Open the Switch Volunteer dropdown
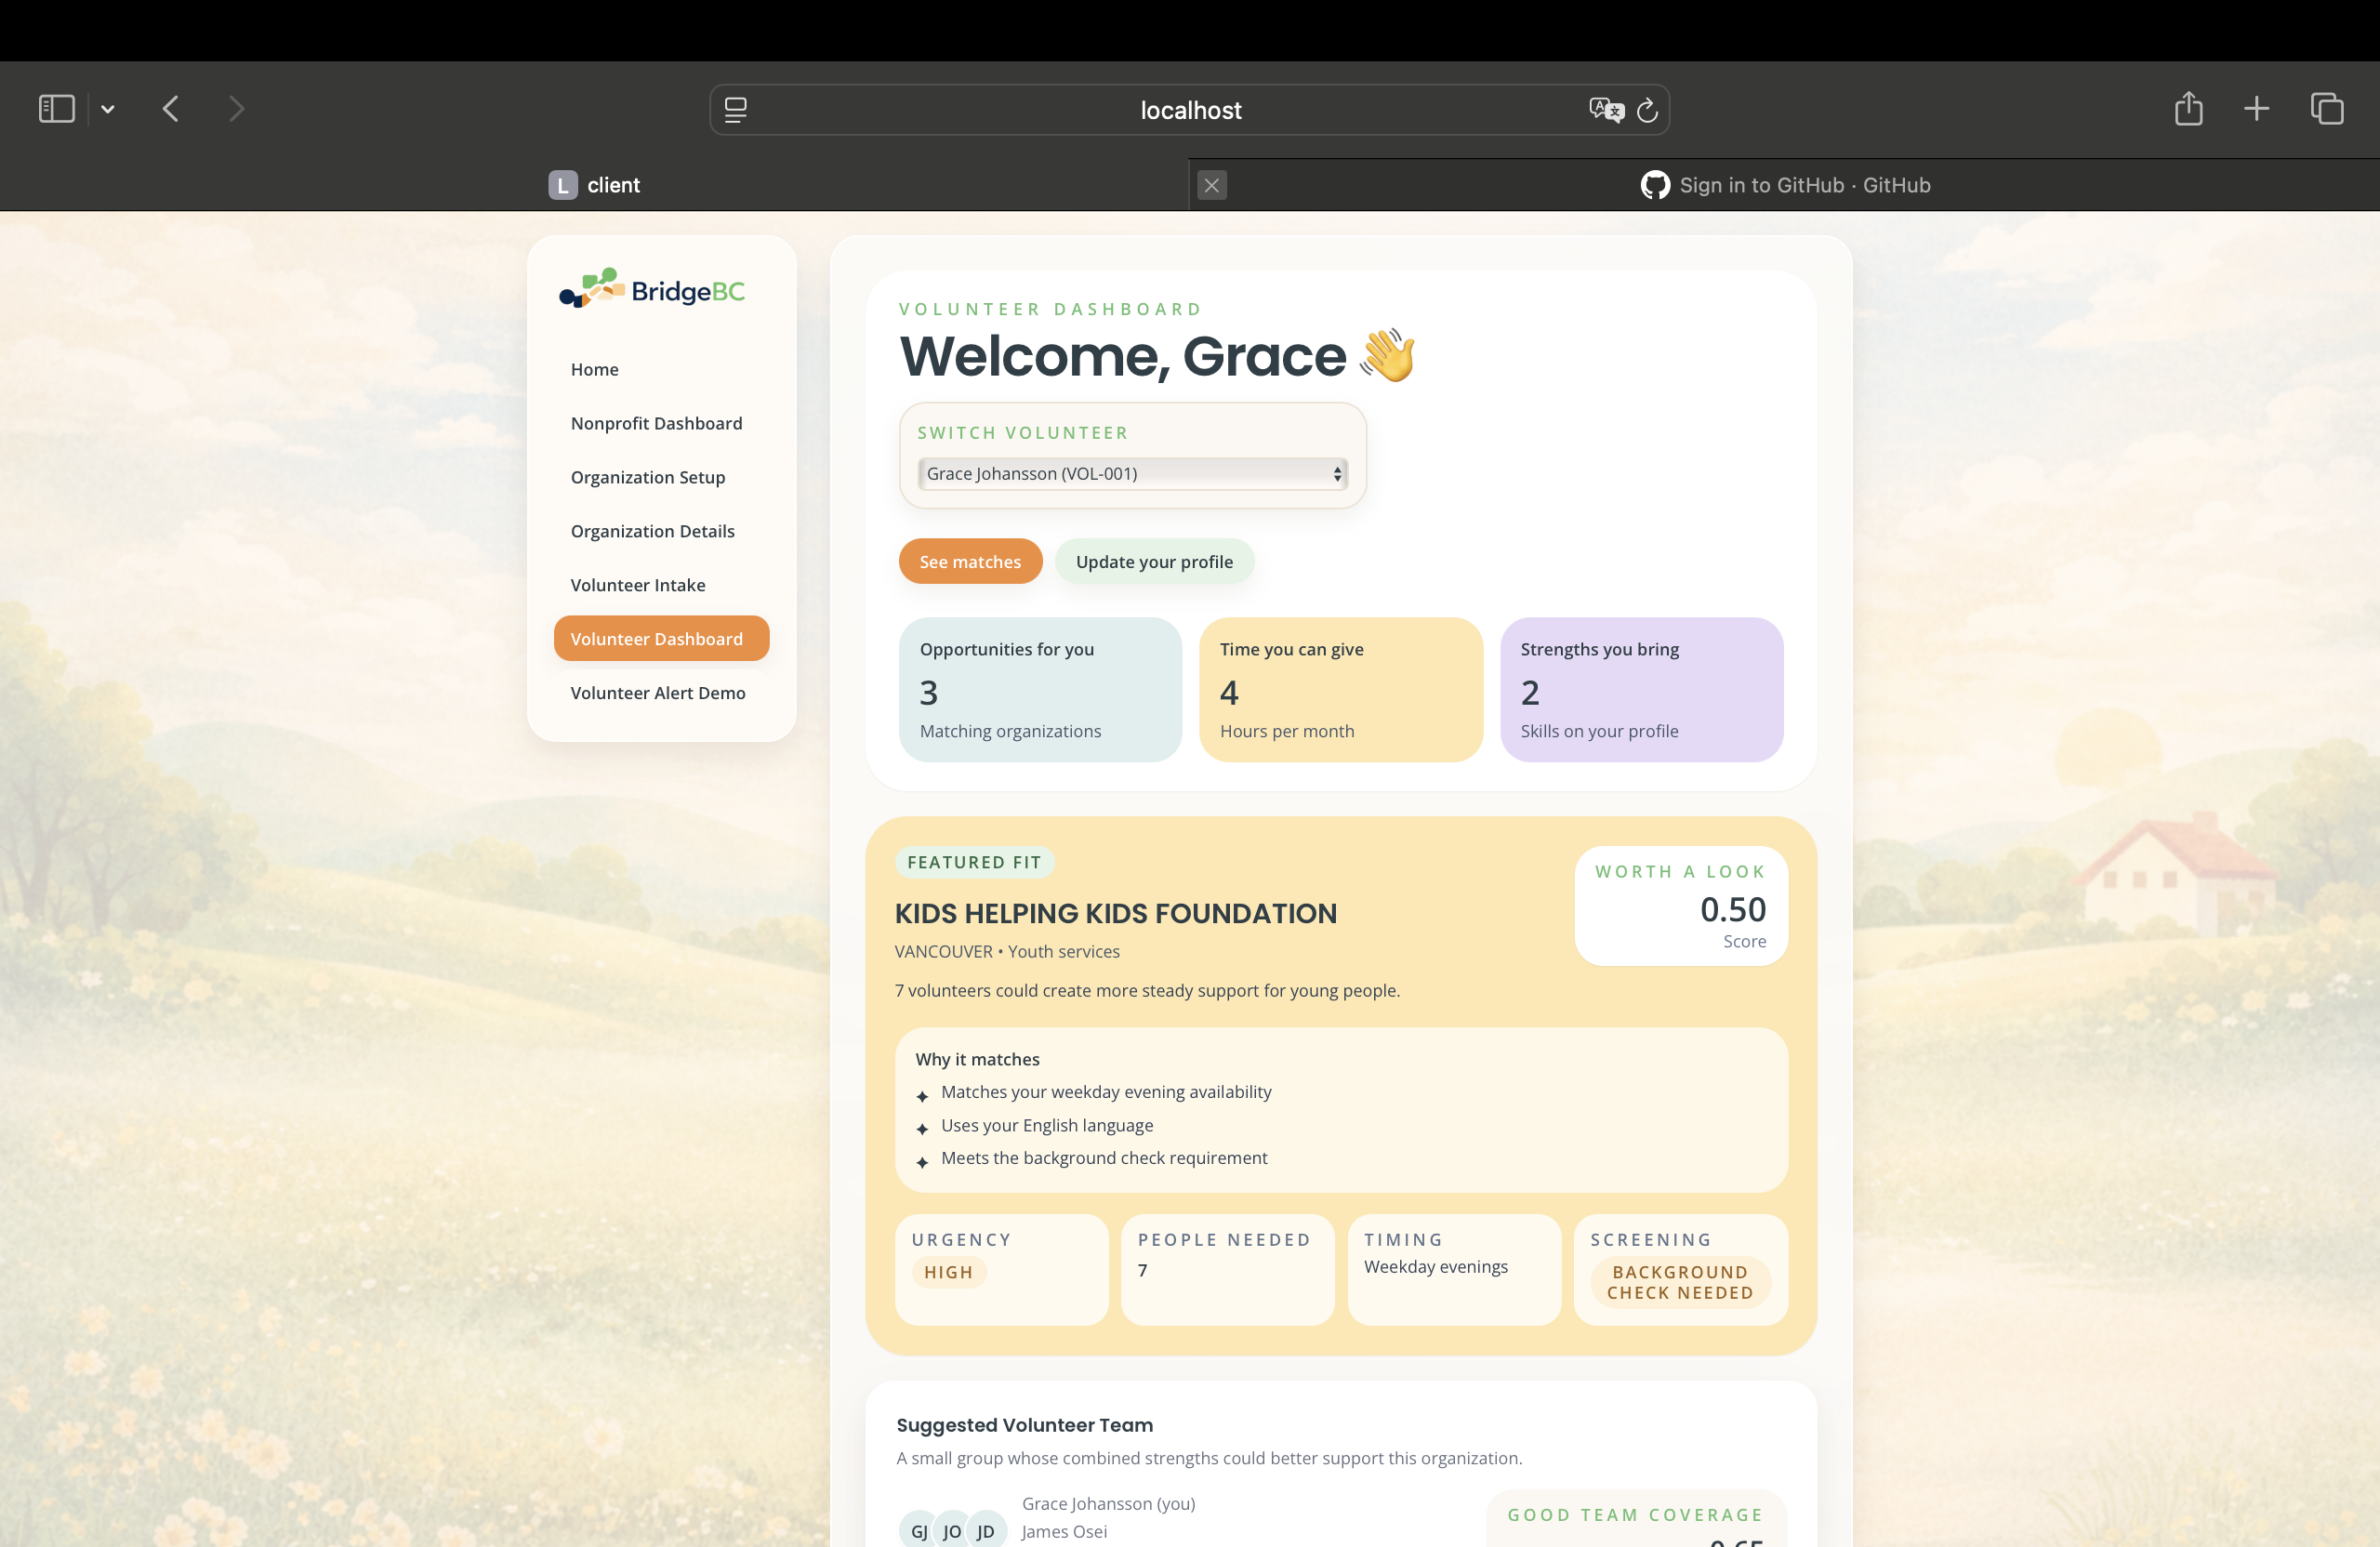Screen dimensions: 2380x1547 point(1132,474)
